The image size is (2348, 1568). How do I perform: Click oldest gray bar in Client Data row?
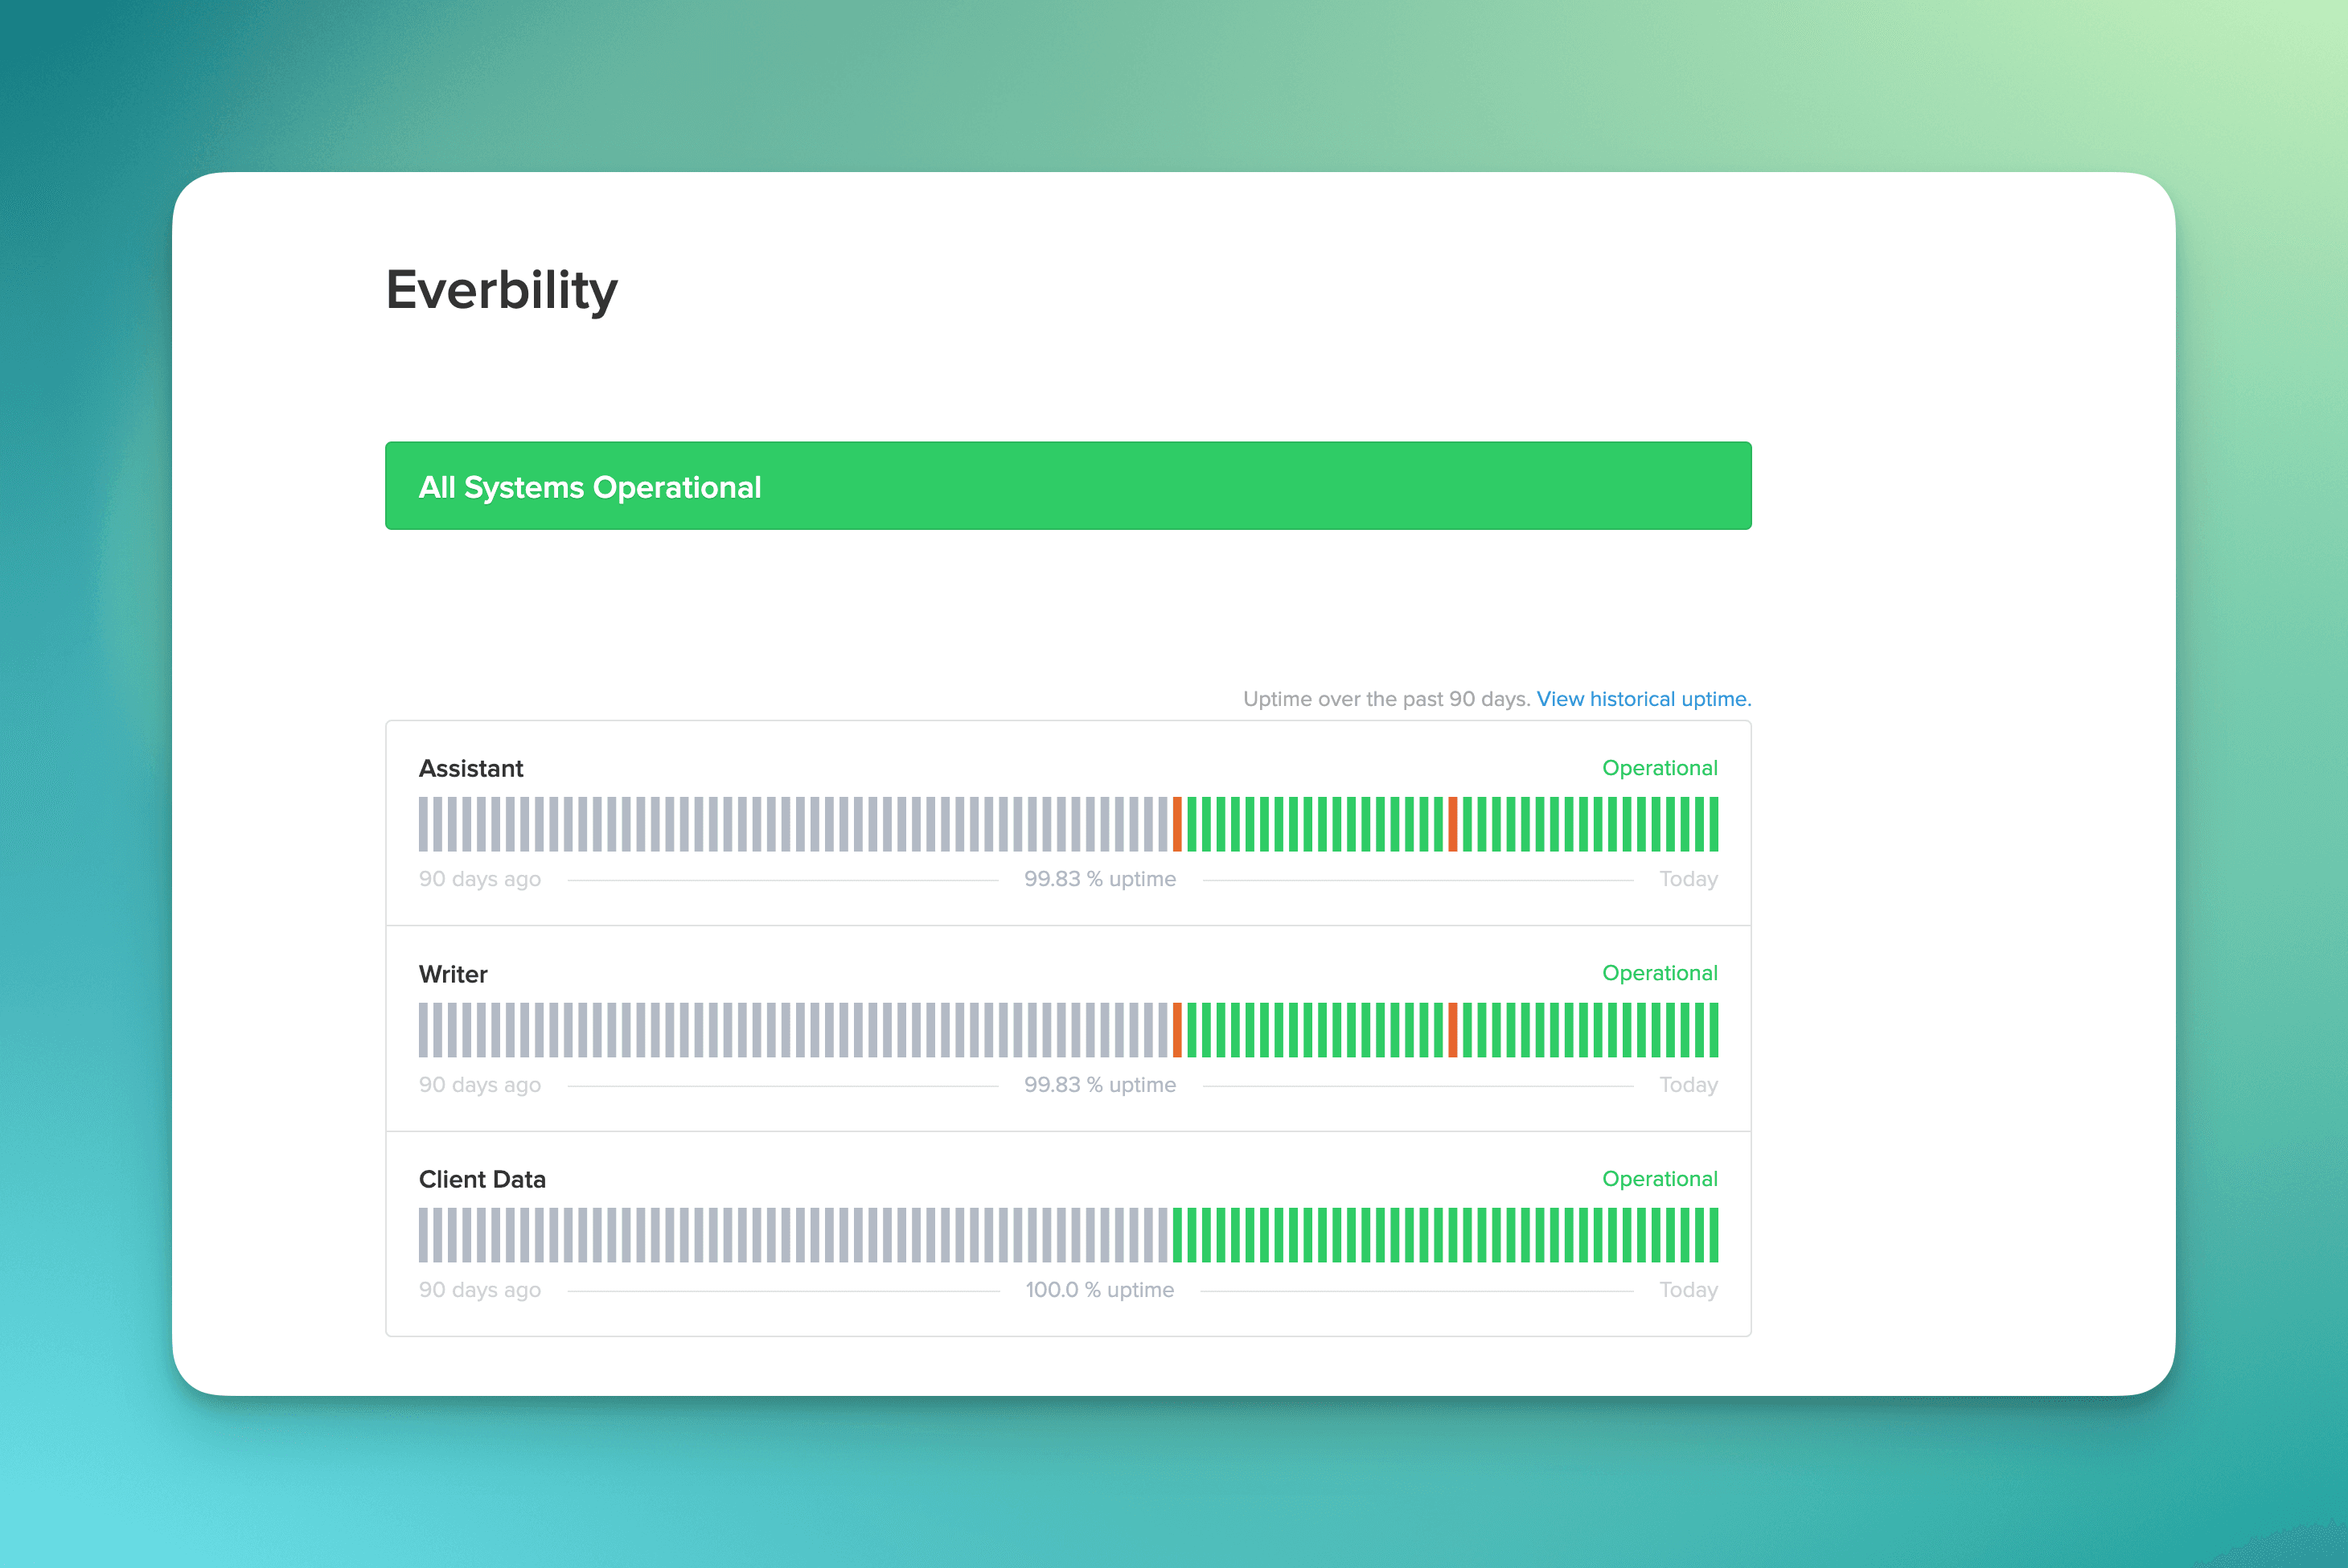point(424,1235)
